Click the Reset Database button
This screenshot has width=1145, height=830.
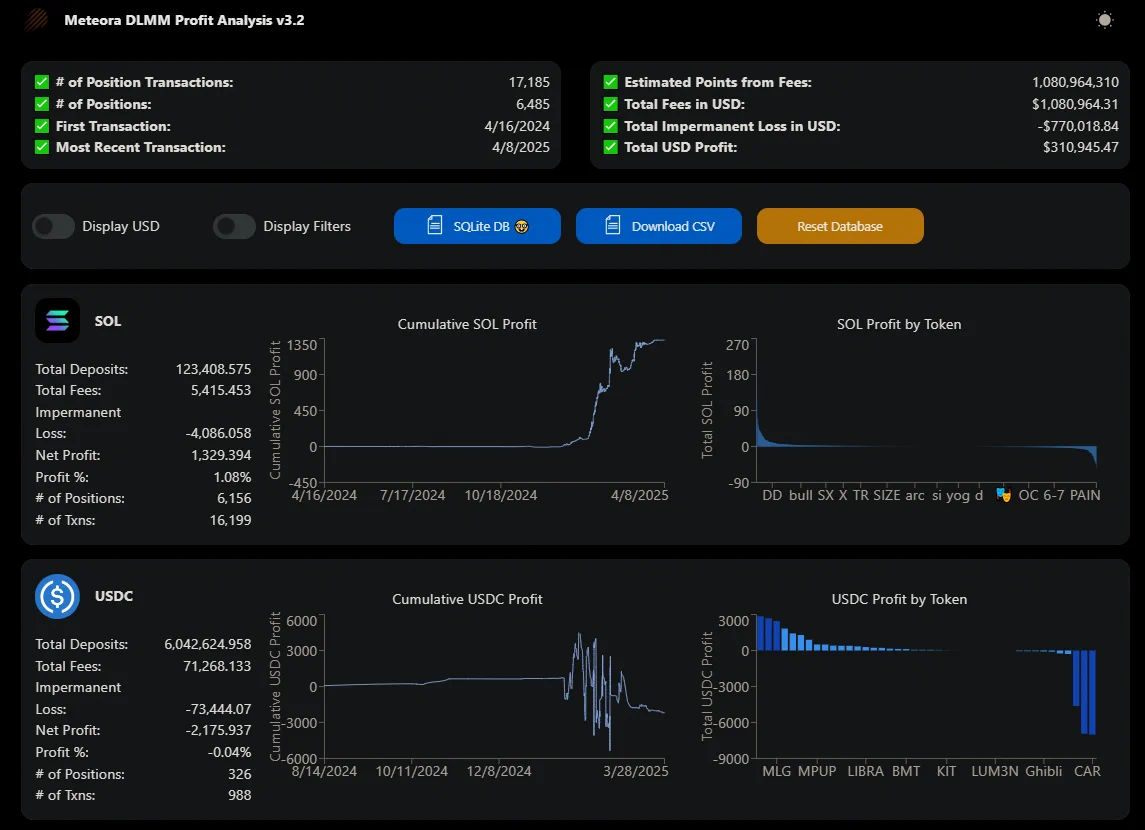[x=840, y=226]
